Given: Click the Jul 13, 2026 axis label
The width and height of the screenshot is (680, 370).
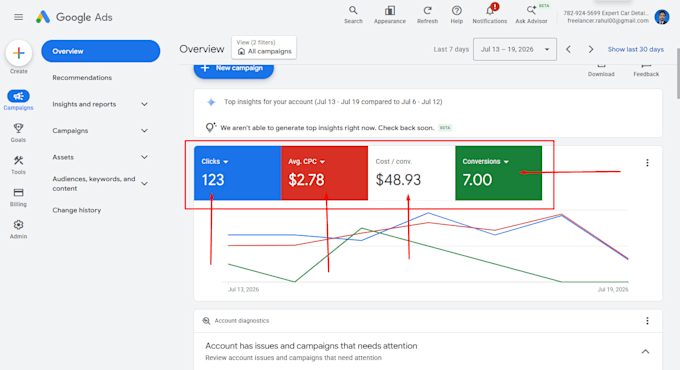Looking at the screenshot, I should click(243, 289).
